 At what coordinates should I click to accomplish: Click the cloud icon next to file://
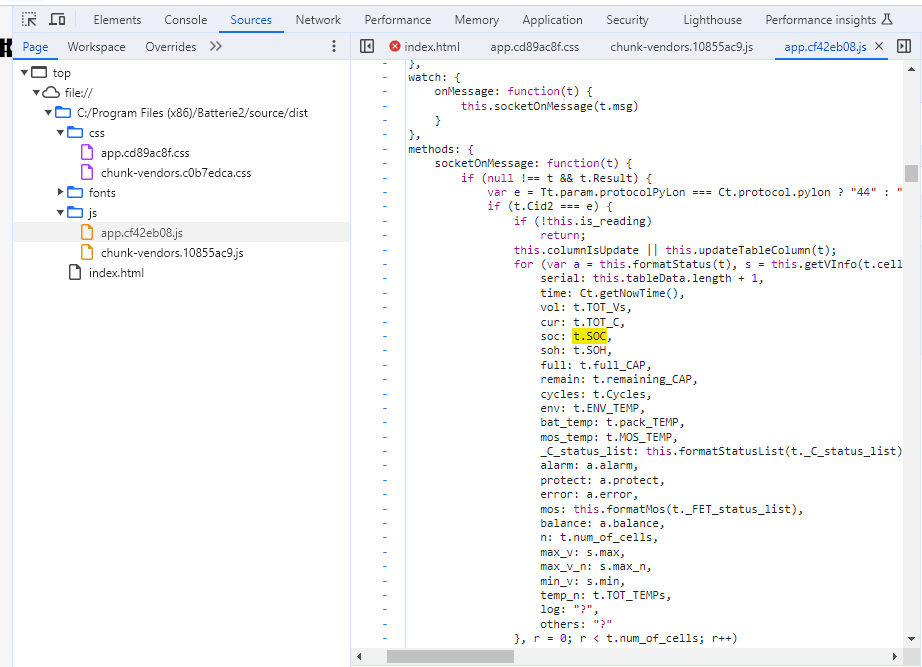(x=51, y=92)
